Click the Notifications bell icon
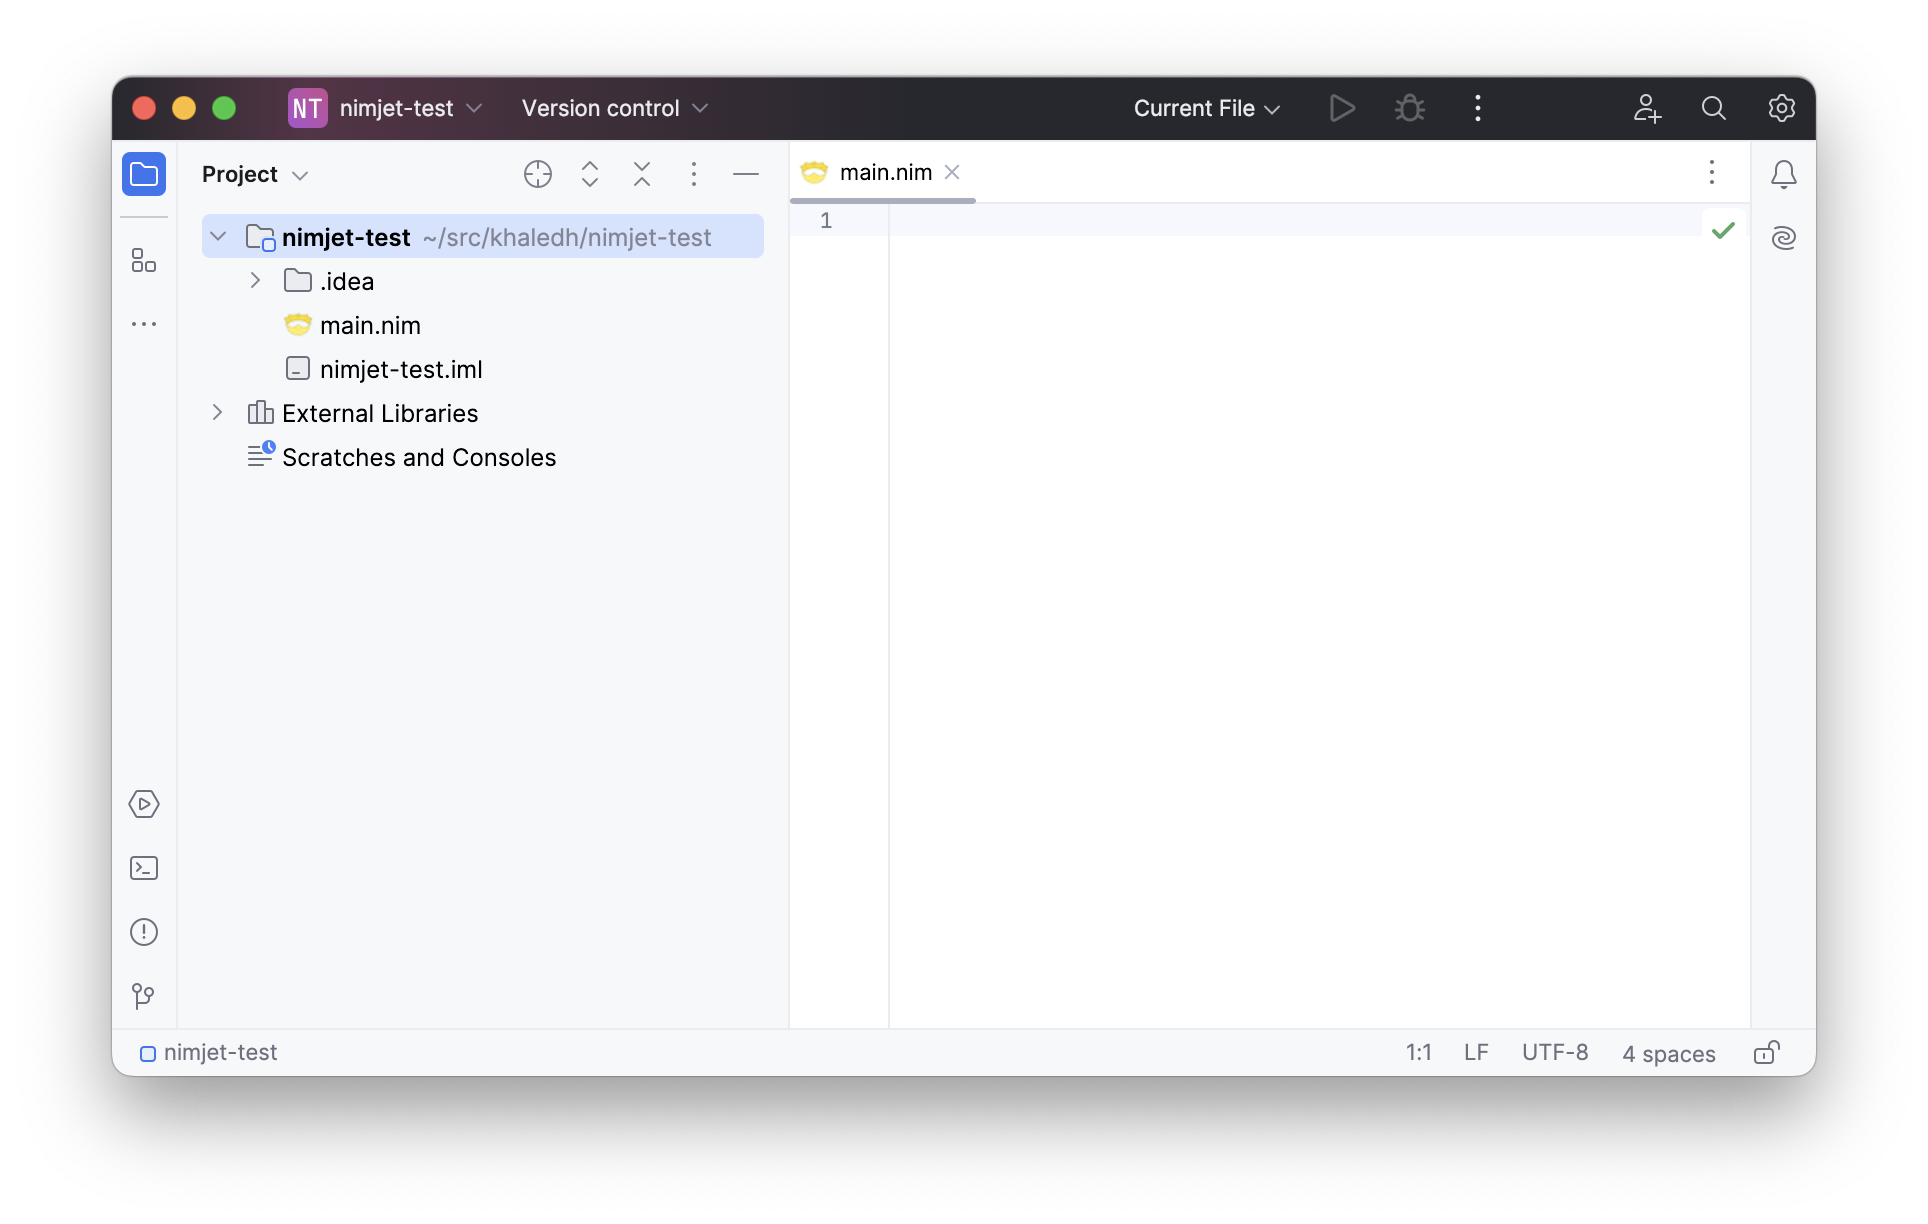The height and width of the screenshot is (1224, 1928). point(1782,173)
